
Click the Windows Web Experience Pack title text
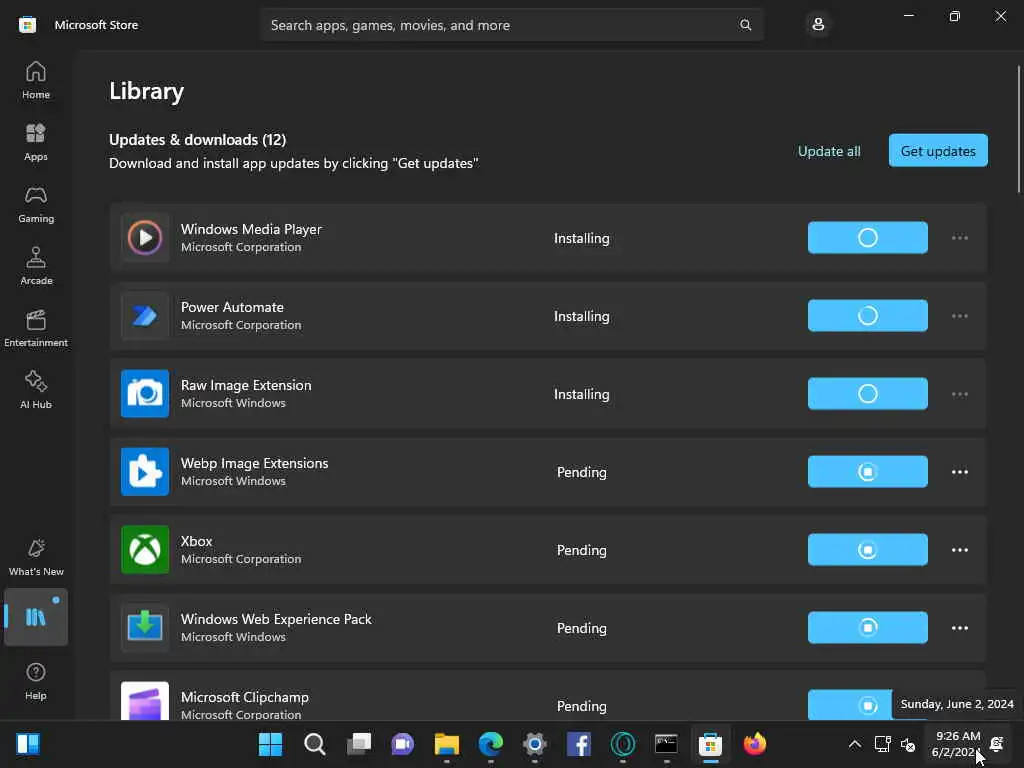tap(276, 619)
